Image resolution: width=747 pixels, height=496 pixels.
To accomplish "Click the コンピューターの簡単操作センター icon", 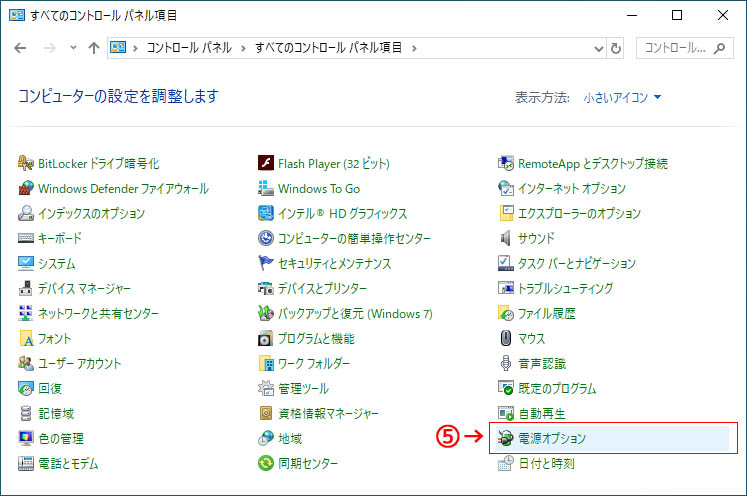I will (x=266, y=238).
